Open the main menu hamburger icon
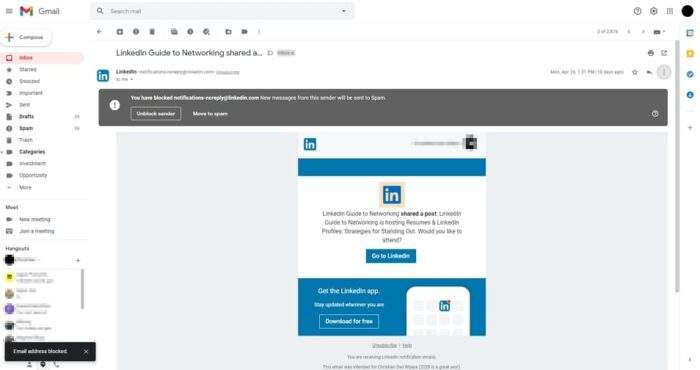Image resolution: width=700 pixels, height=370 pixels. (x=9, y=11)
